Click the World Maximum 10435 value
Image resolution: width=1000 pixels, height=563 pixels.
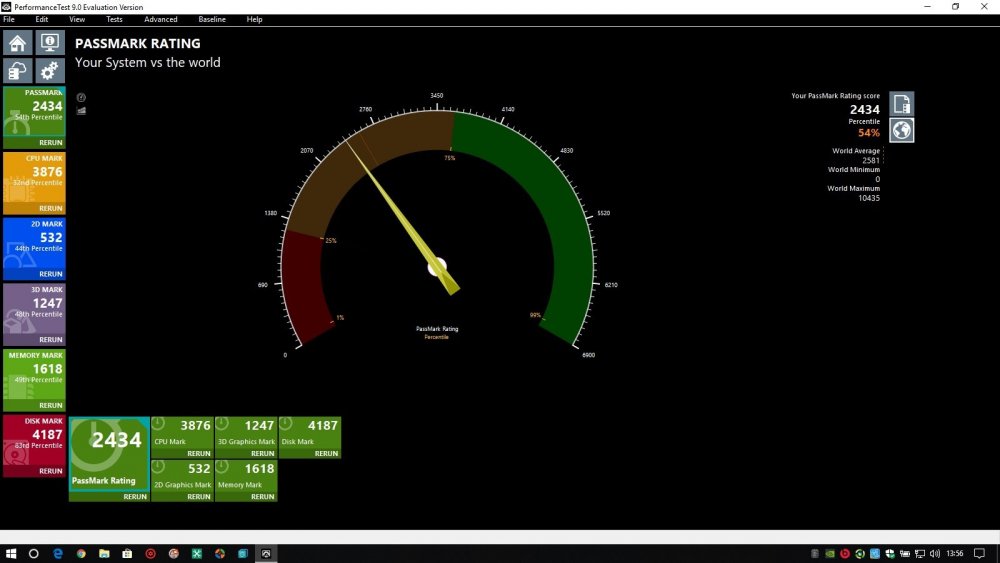[x=869, y=198]
